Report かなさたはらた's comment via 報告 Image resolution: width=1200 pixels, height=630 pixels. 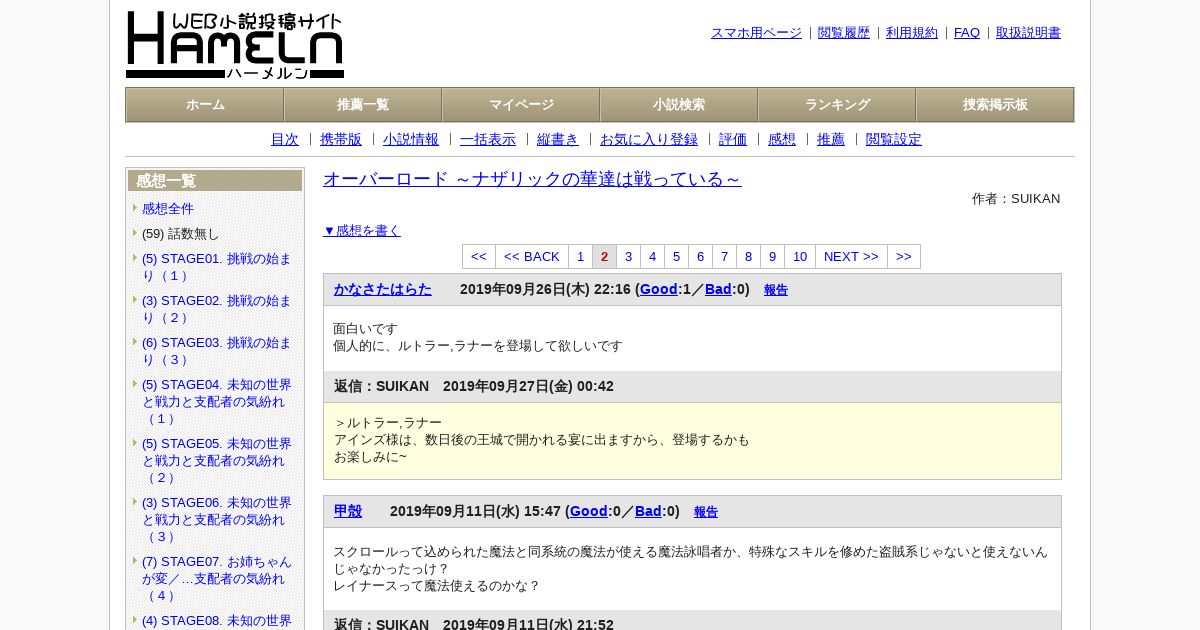[x=776, y=290]
